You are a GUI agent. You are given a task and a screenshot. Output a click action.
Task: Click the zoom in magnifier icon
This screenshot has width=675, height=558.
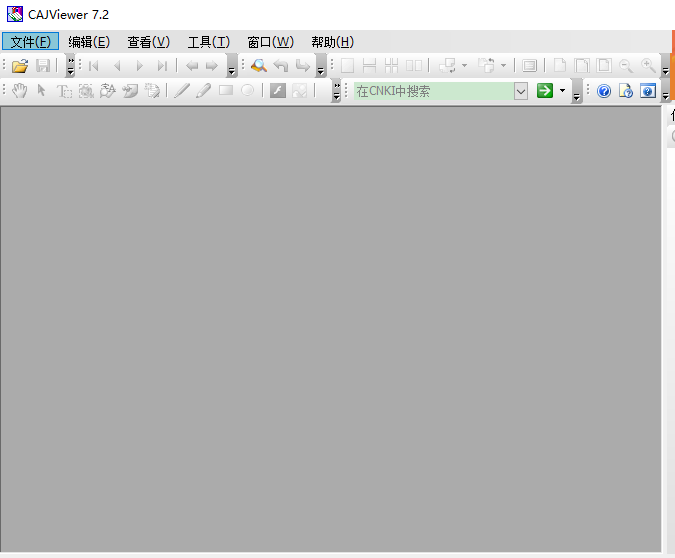(x=648, y=66)
